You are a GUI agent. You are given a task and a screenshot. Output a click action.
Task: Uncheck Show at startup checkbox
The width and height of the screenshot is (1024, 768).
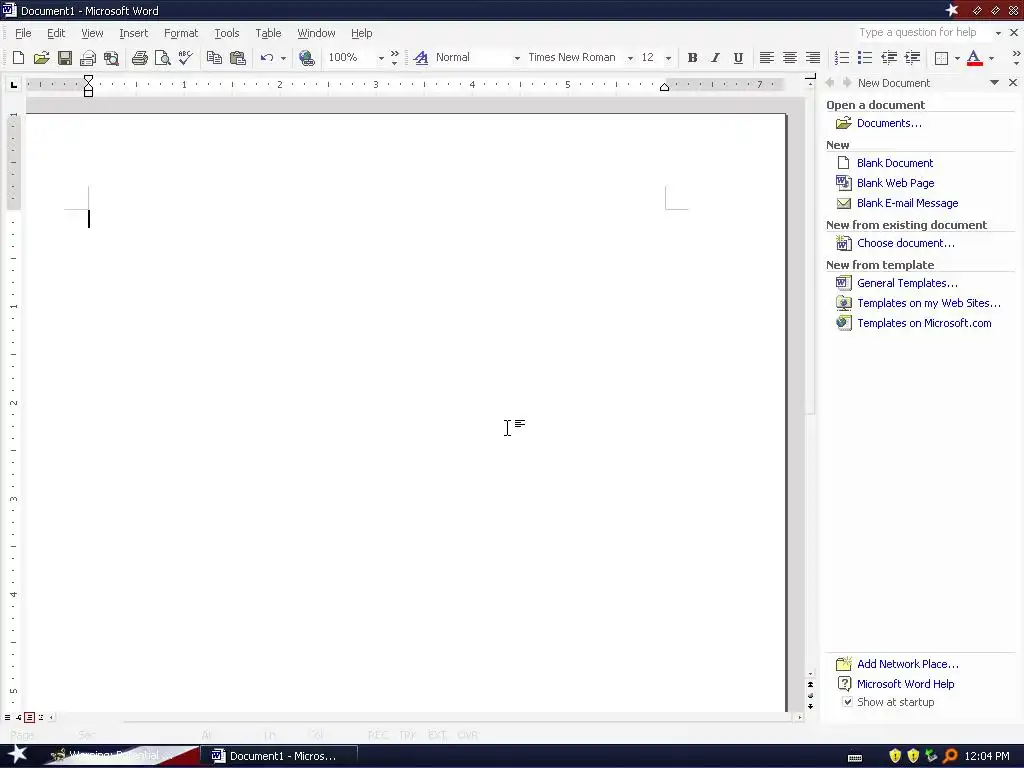coord(847,702)
